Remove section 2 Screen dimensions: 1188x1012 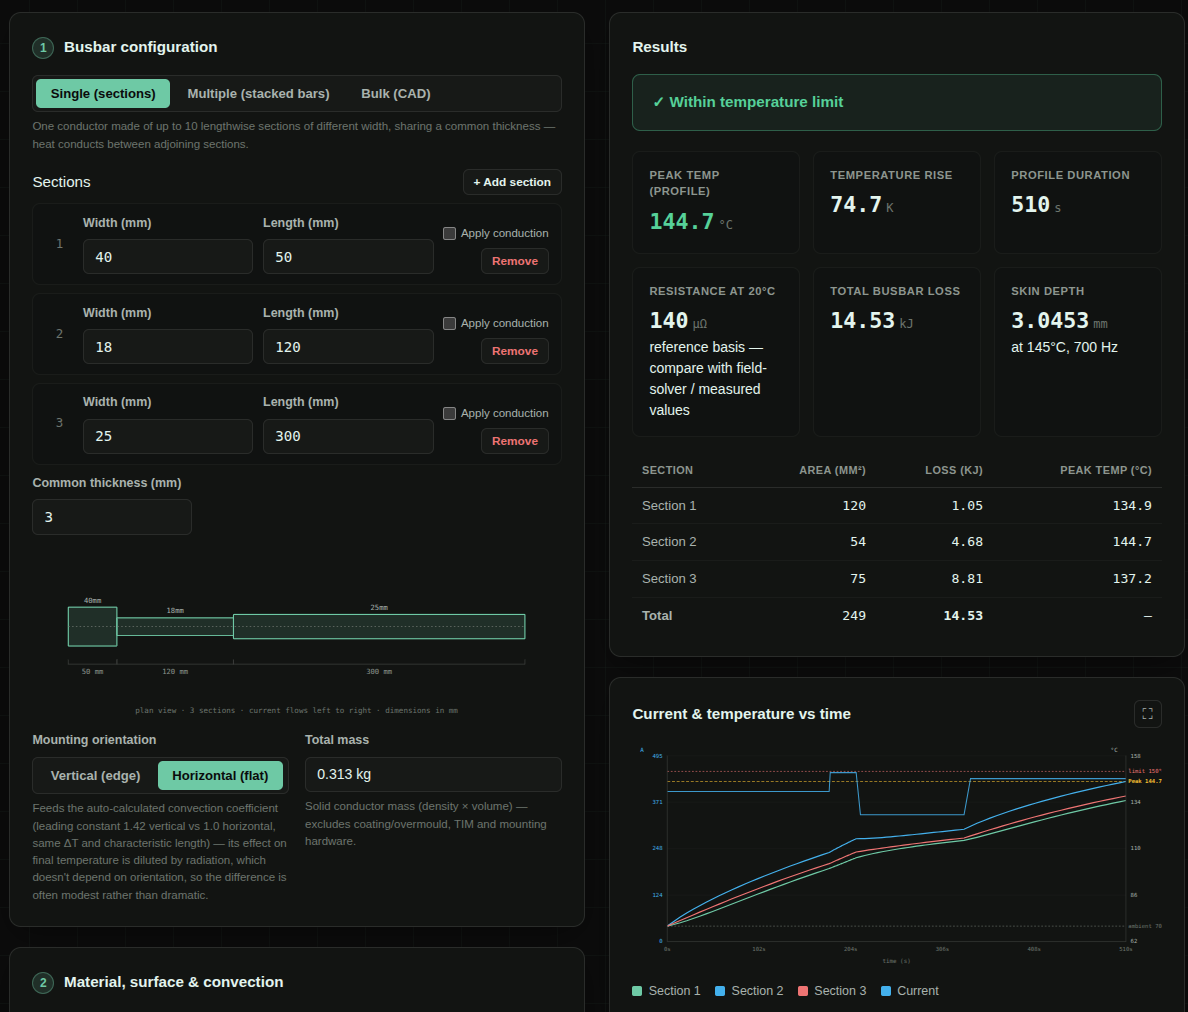(x=514, y=351)
